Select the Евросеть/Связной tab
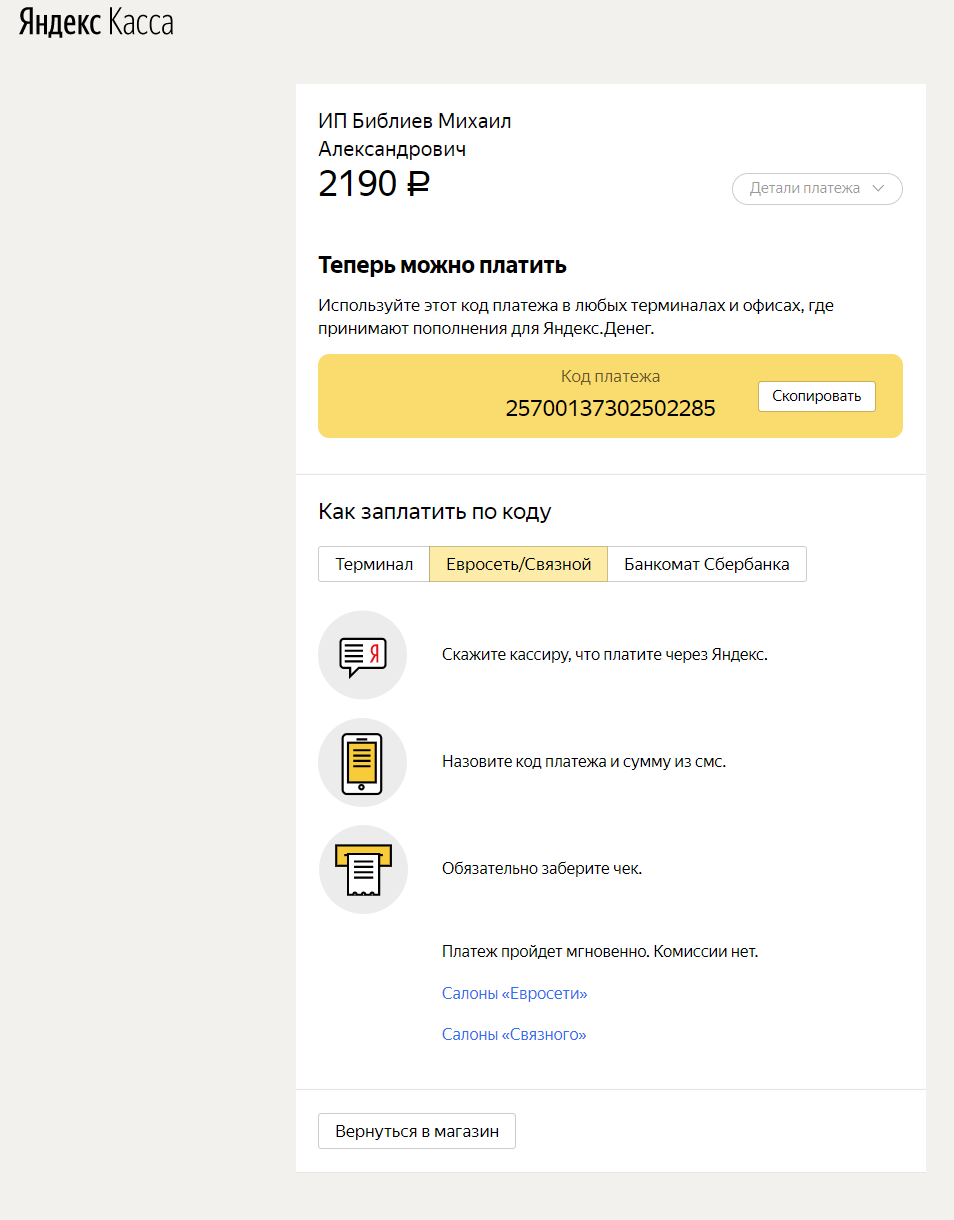The height and width of the screenshot is (1220, 954). pos(519,564)
